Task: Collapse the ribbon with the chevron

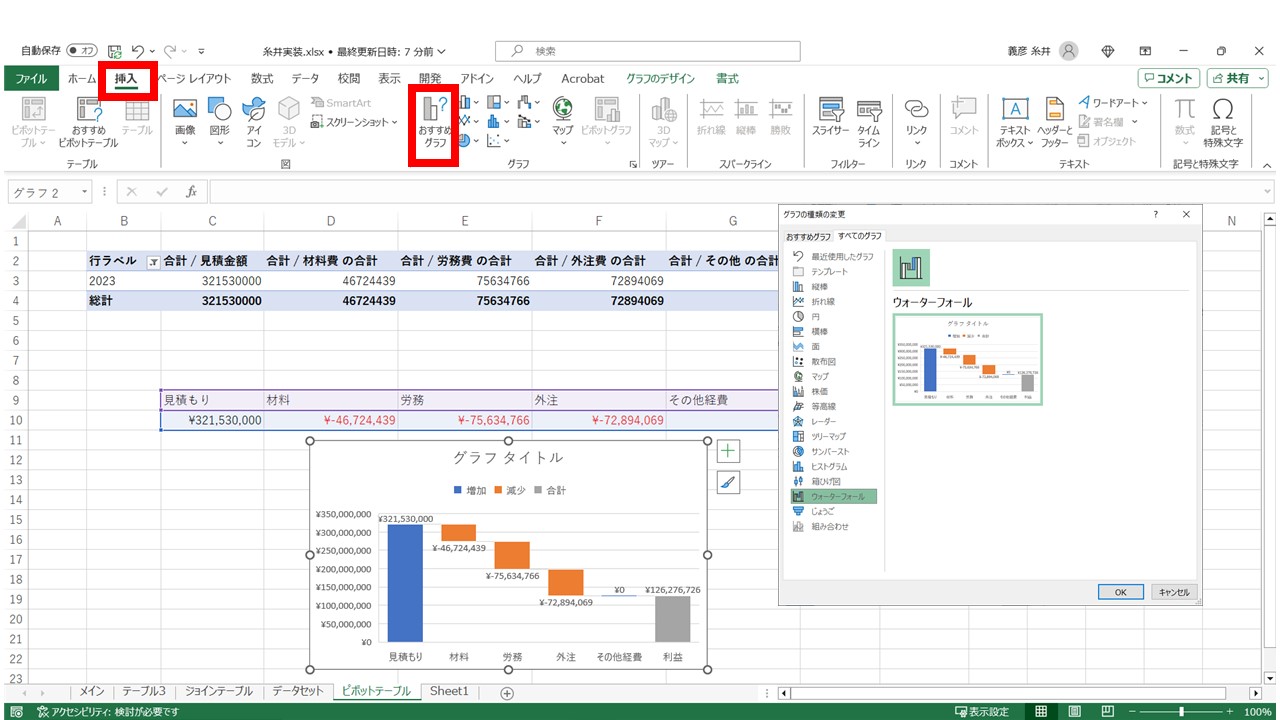Action: tap(1267, 165)
